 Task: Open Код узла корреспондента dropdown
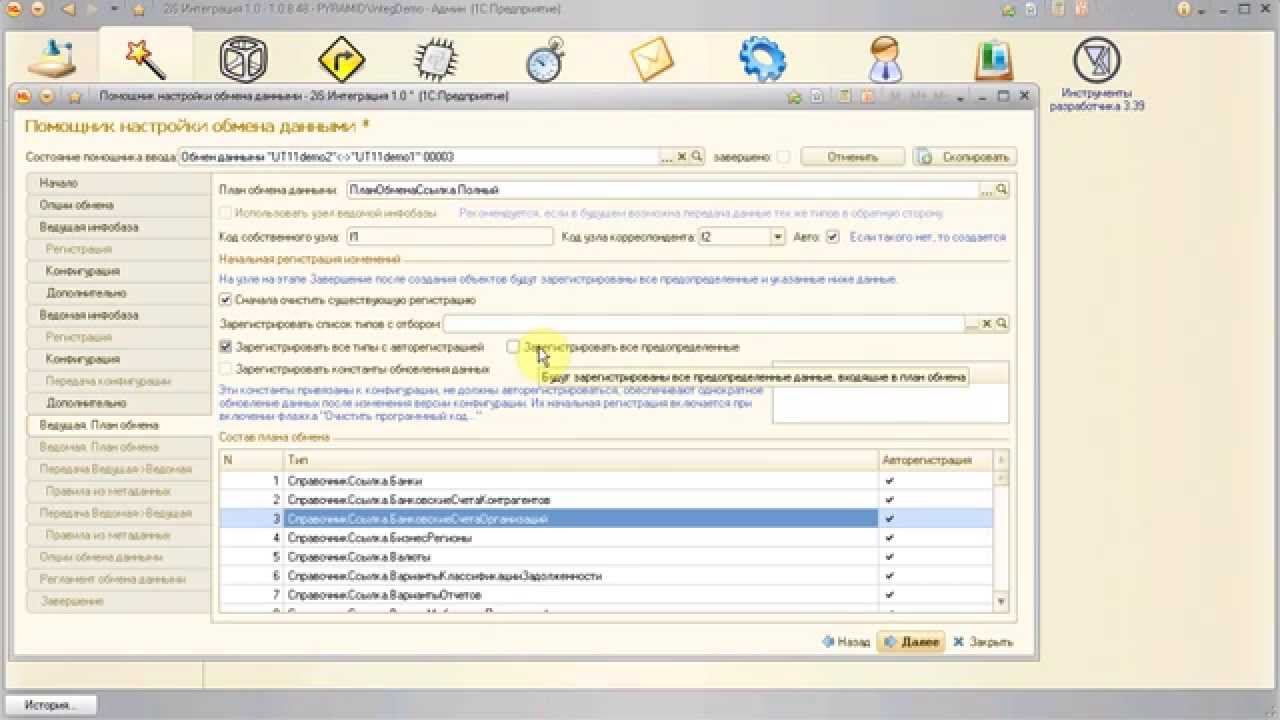[x=778, y=237]
